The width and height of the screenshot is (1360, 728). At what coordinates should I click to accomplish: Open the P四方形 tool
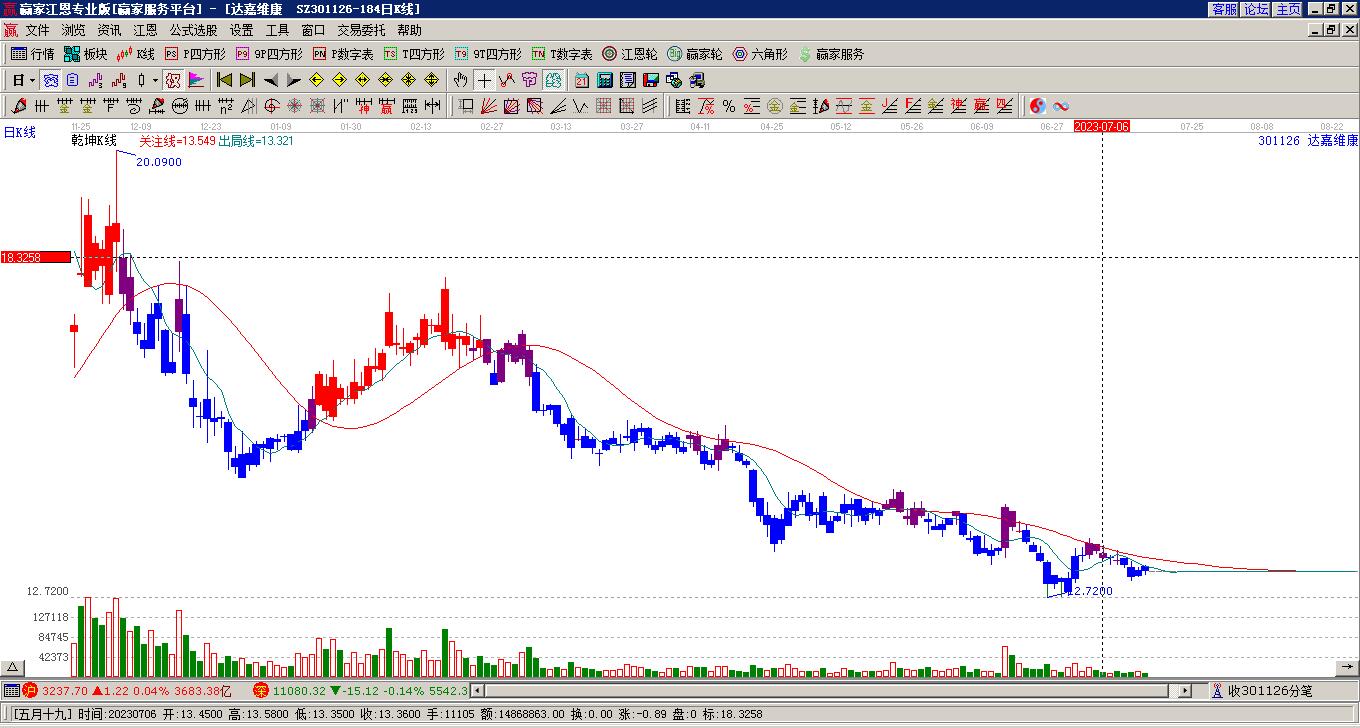point(195,54)
